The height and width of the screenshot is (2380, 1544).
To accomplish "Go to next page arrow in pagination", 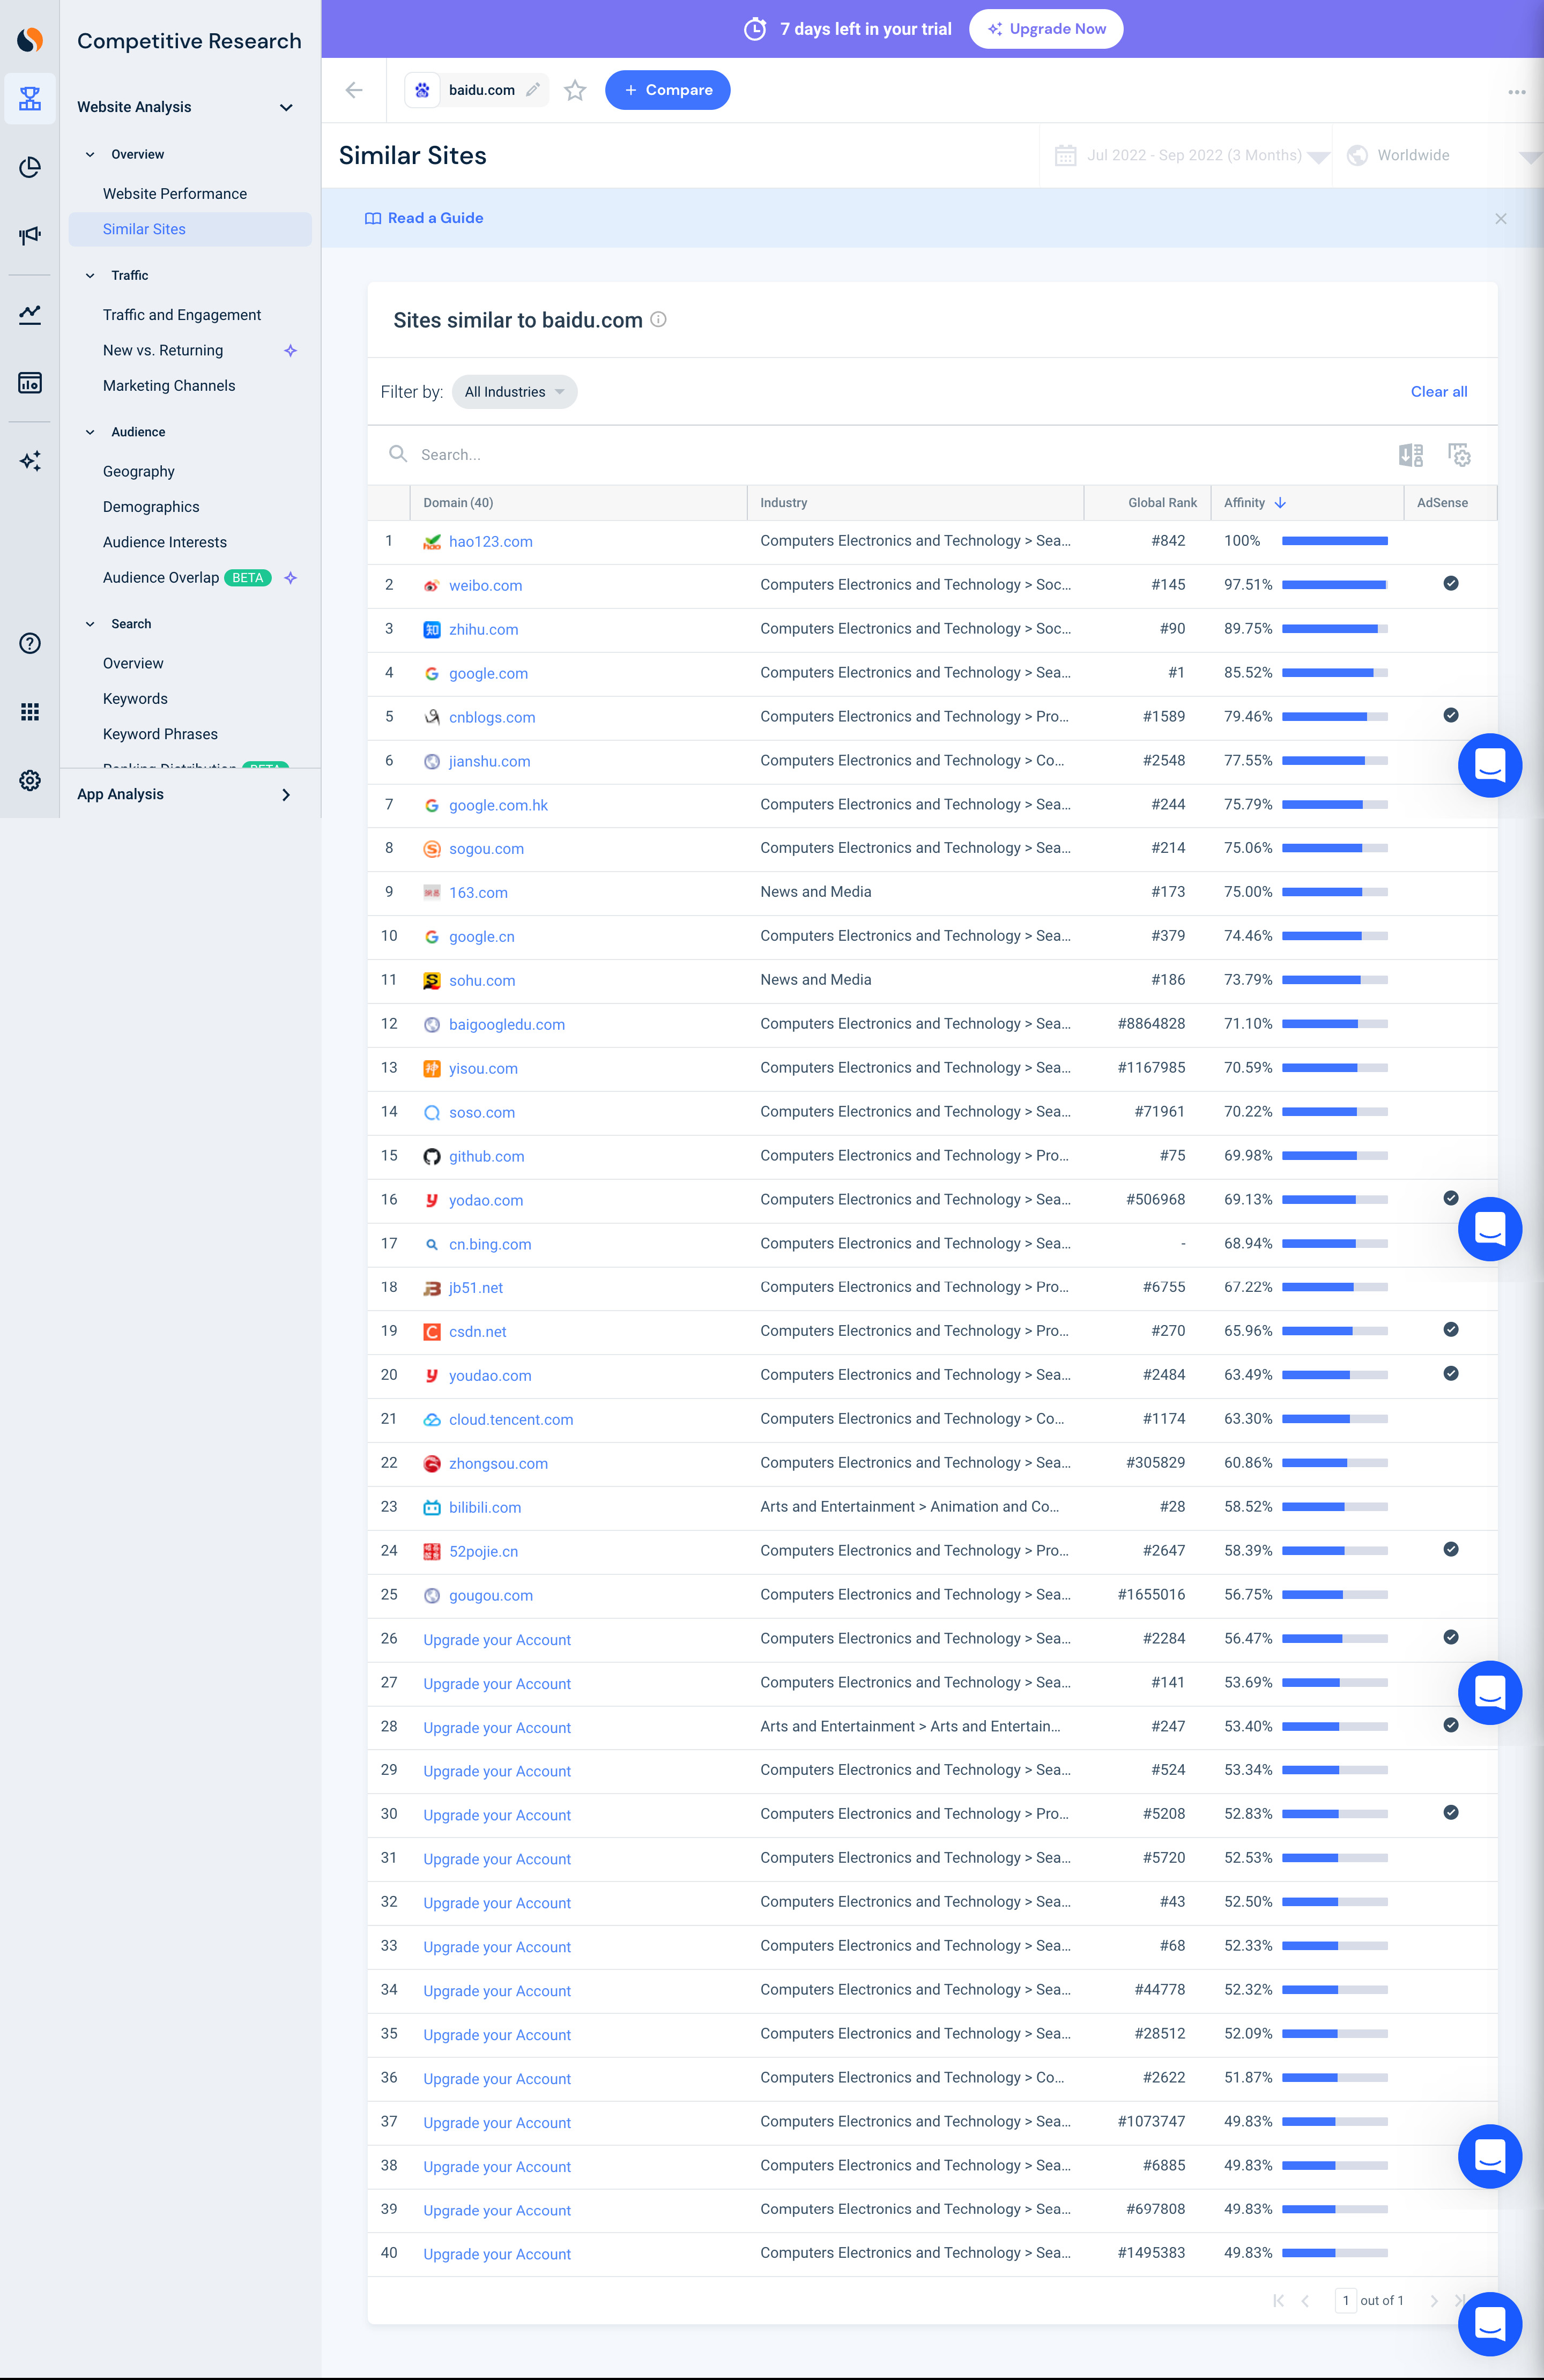I will click(1434, 2301).
